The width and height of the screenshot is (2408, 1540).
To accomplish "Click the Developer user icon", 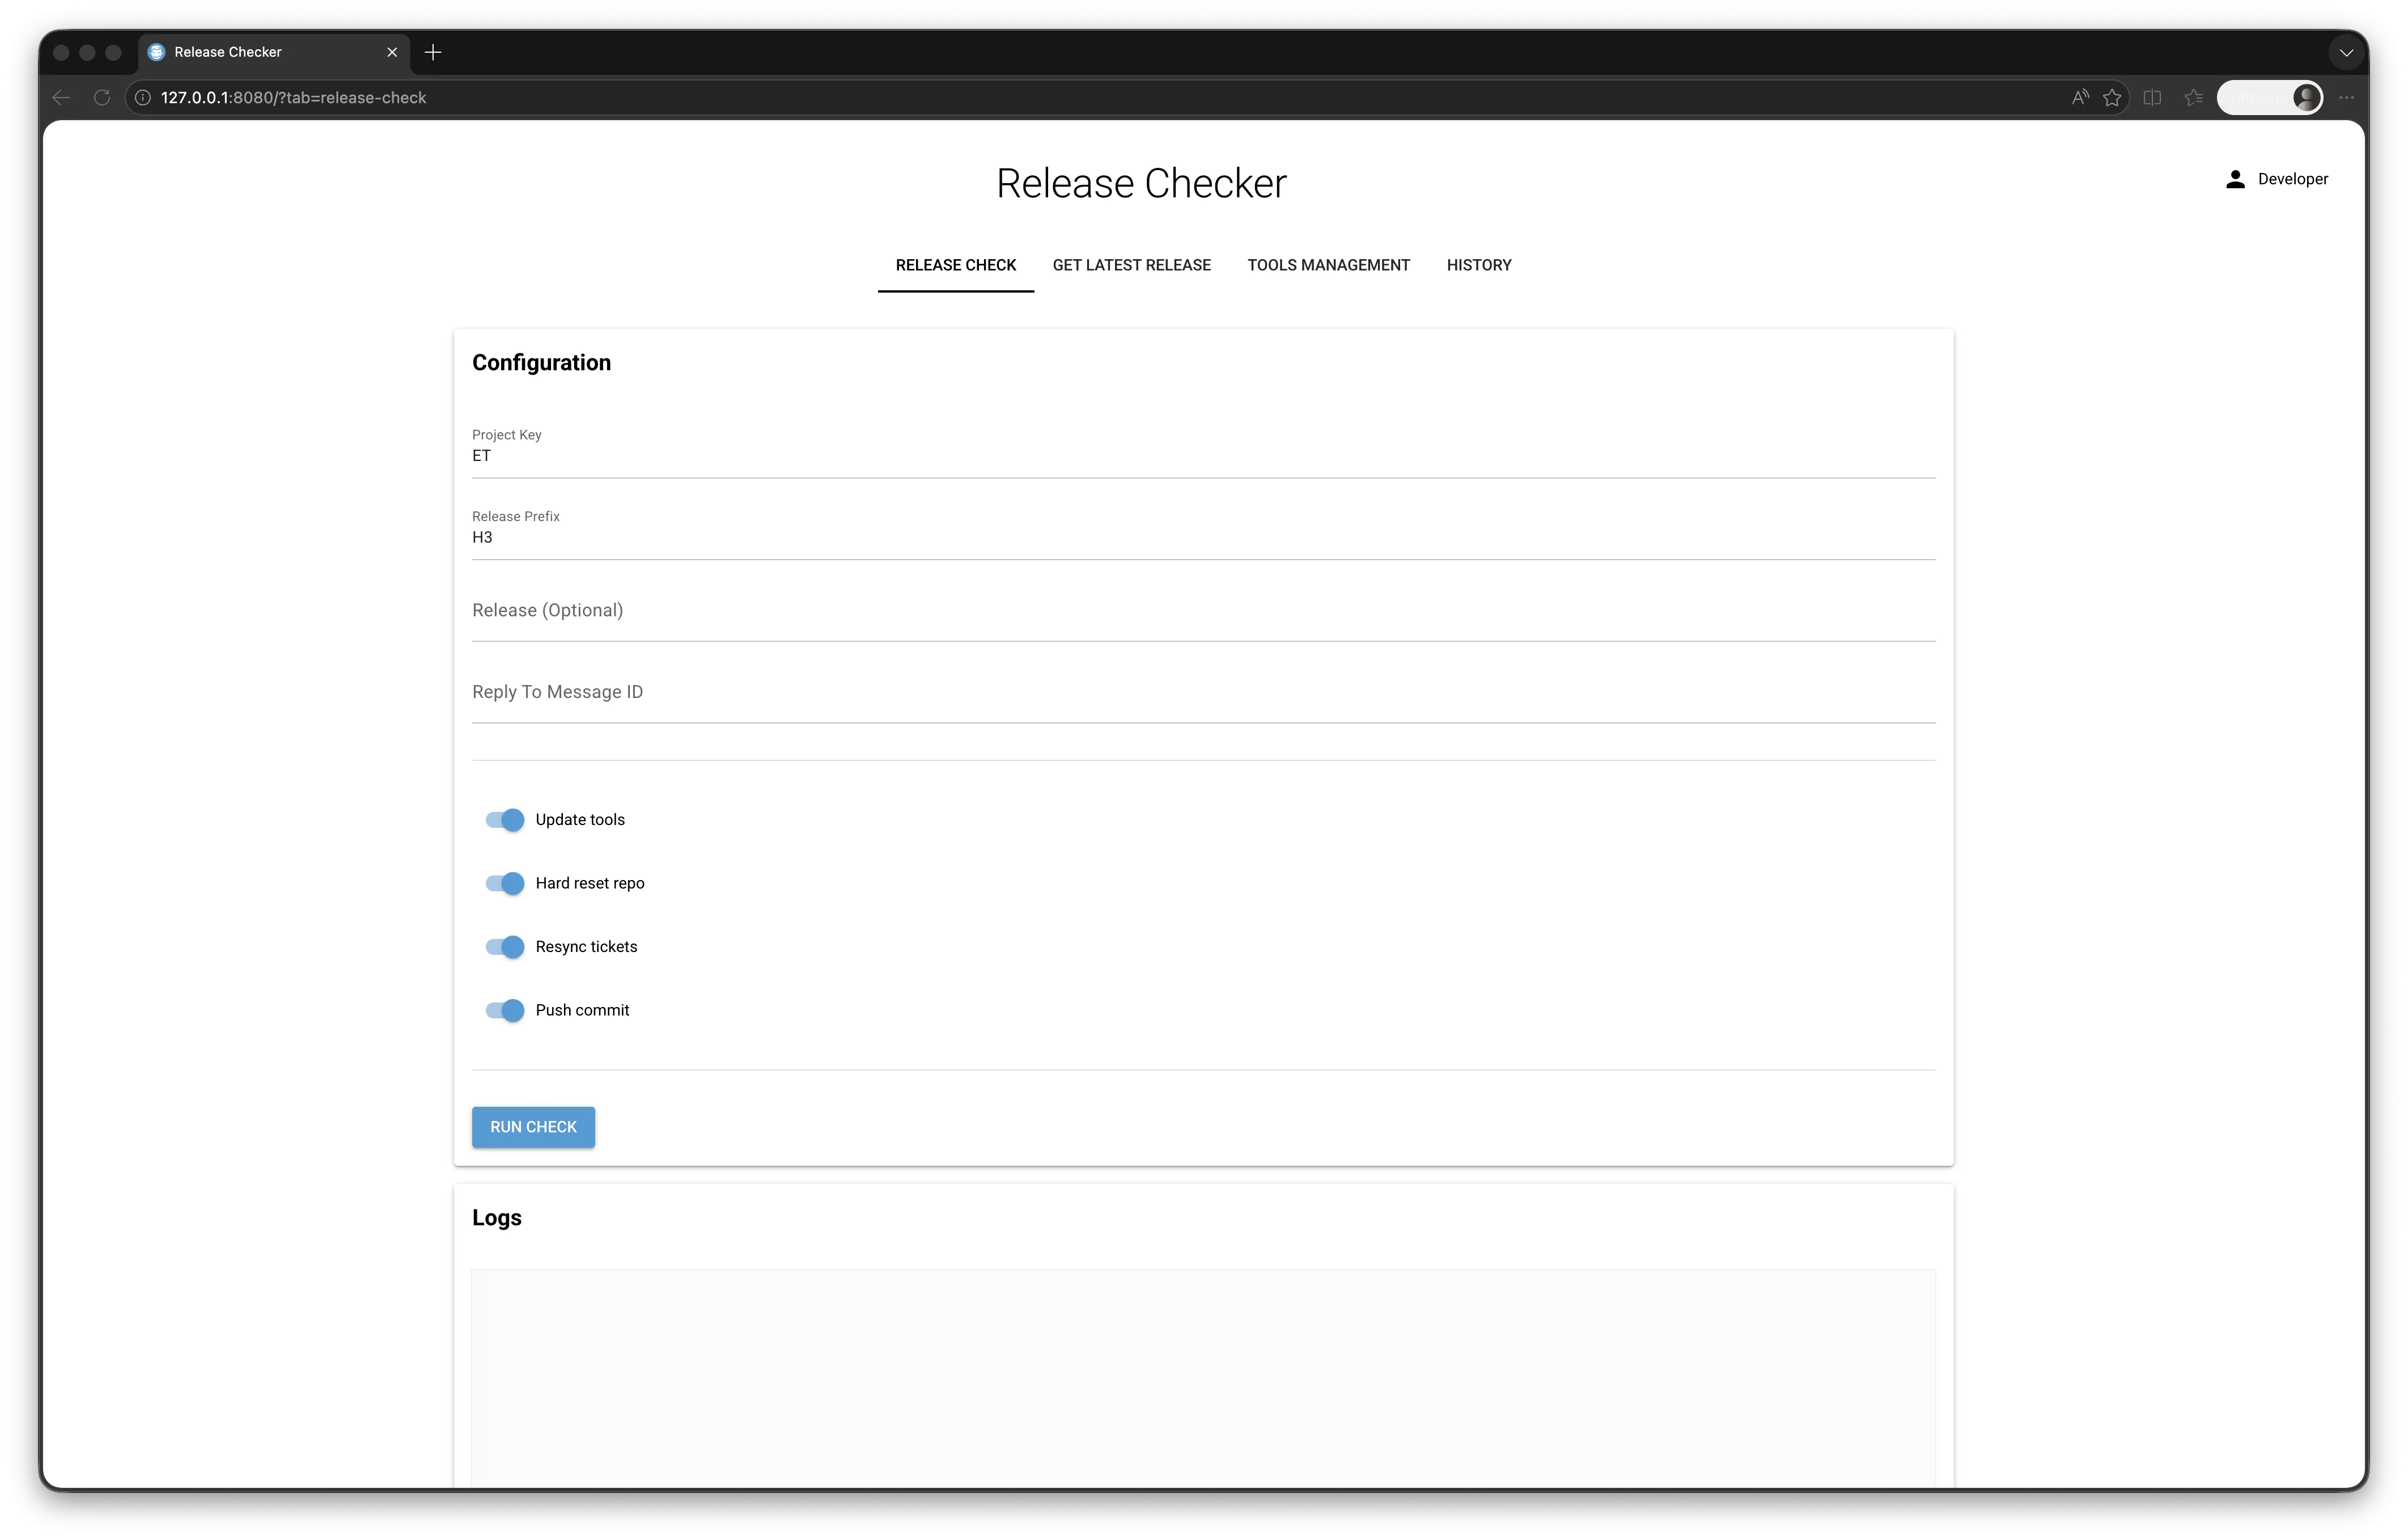I will [x=2235, y=179].
